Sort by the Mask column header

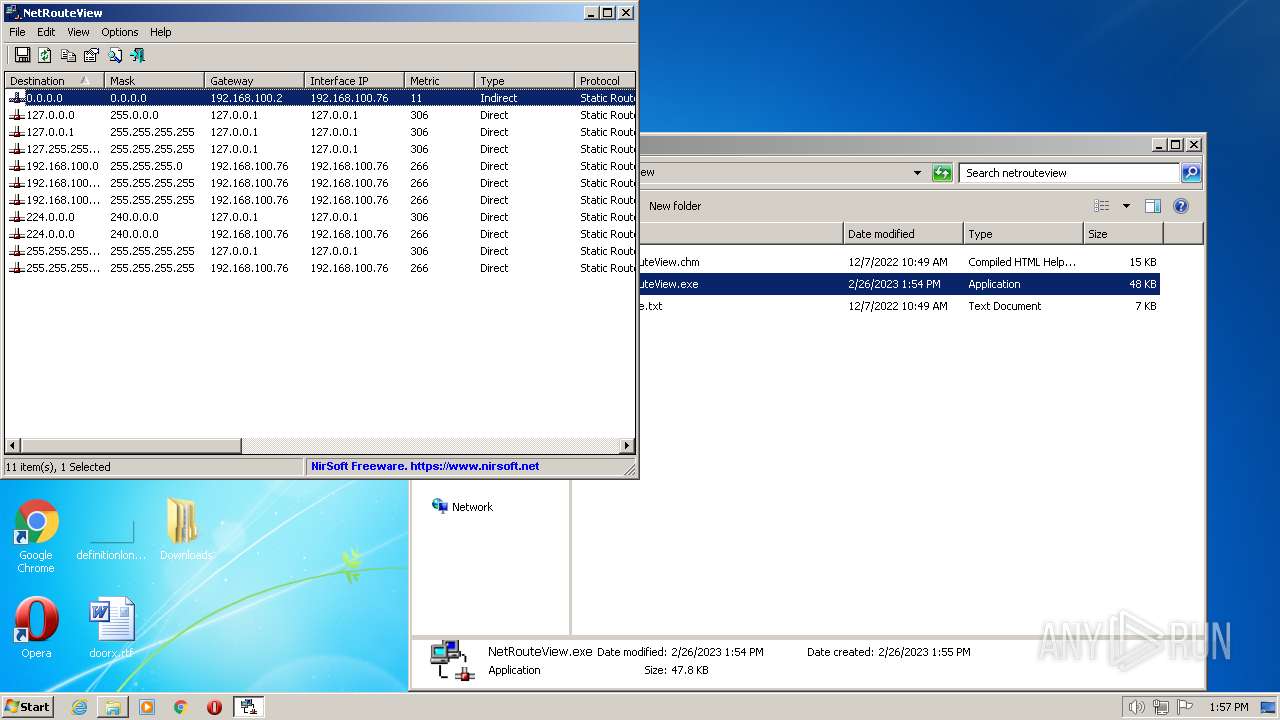154,81
